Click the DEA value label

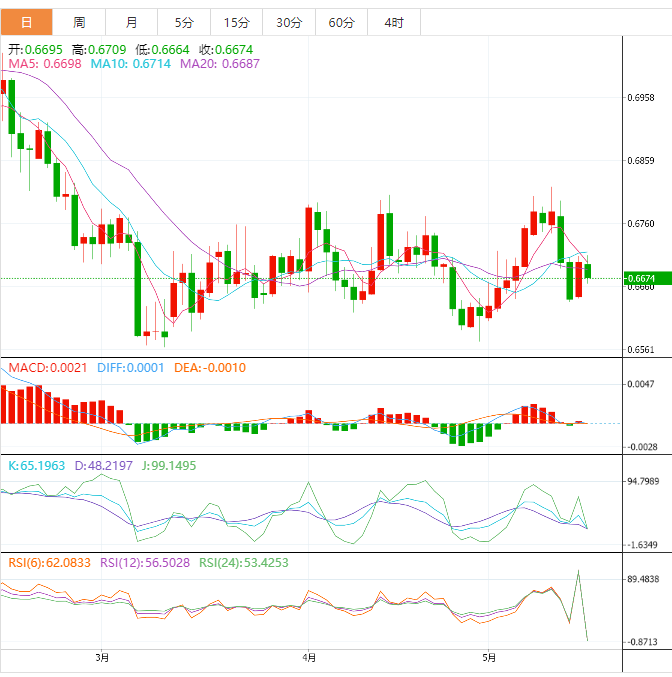[210, 368]
